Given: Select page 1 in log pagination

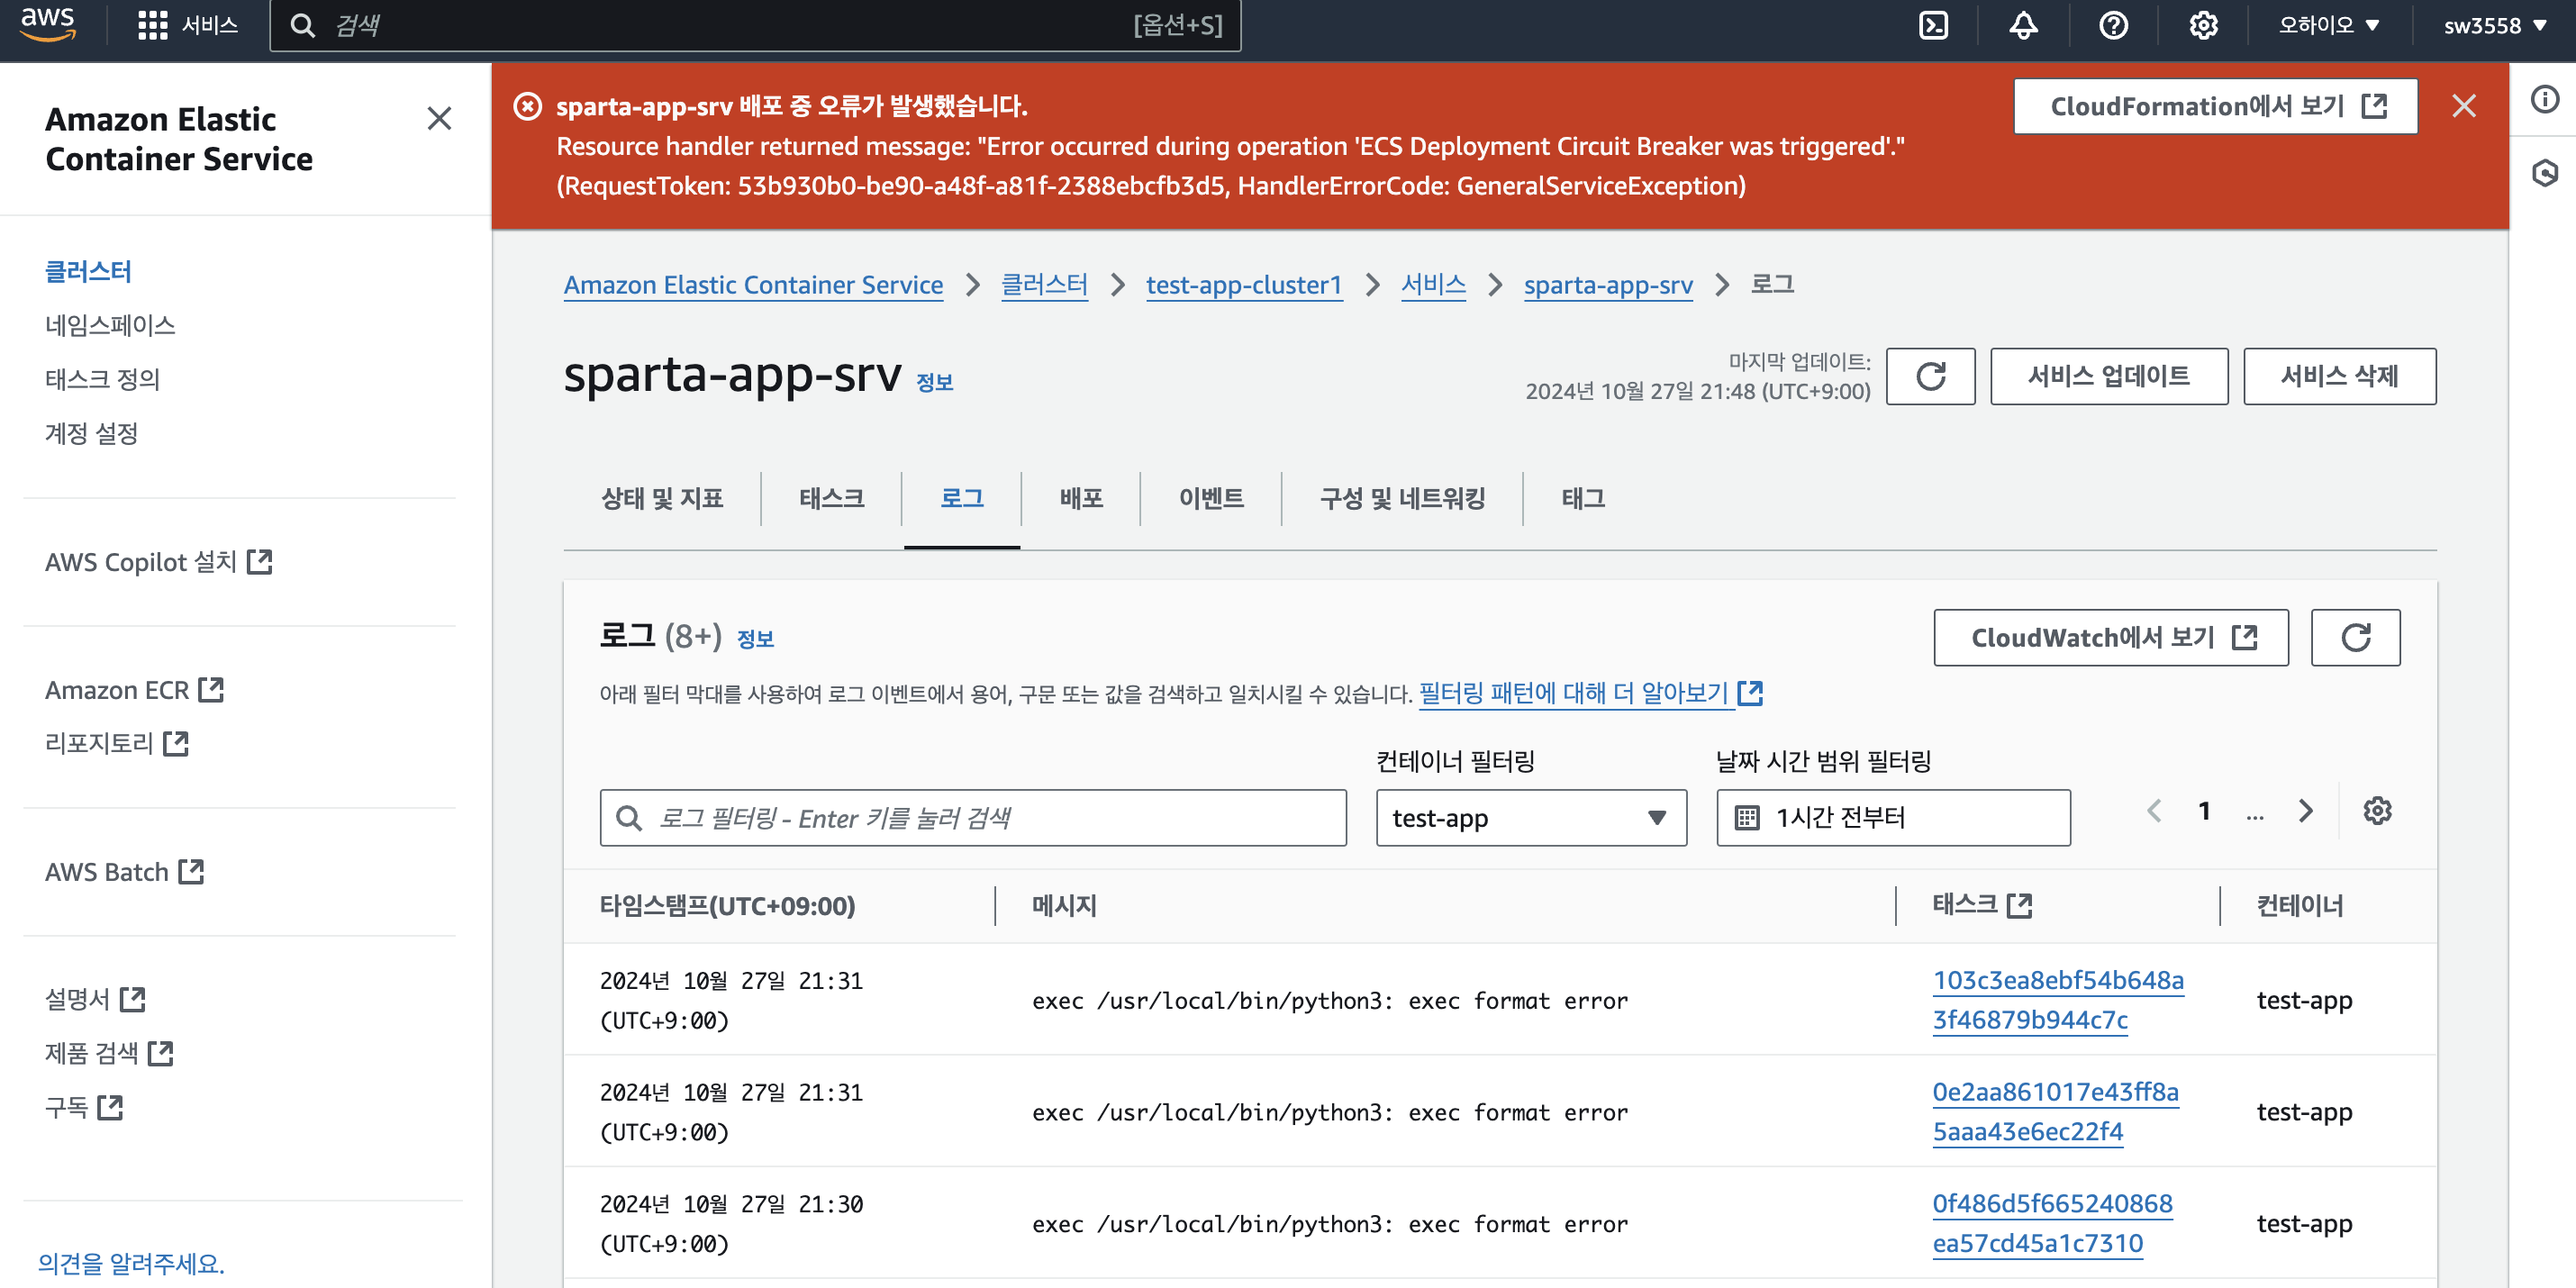Looking at the screenshot, I should (x=2203, y=811).
